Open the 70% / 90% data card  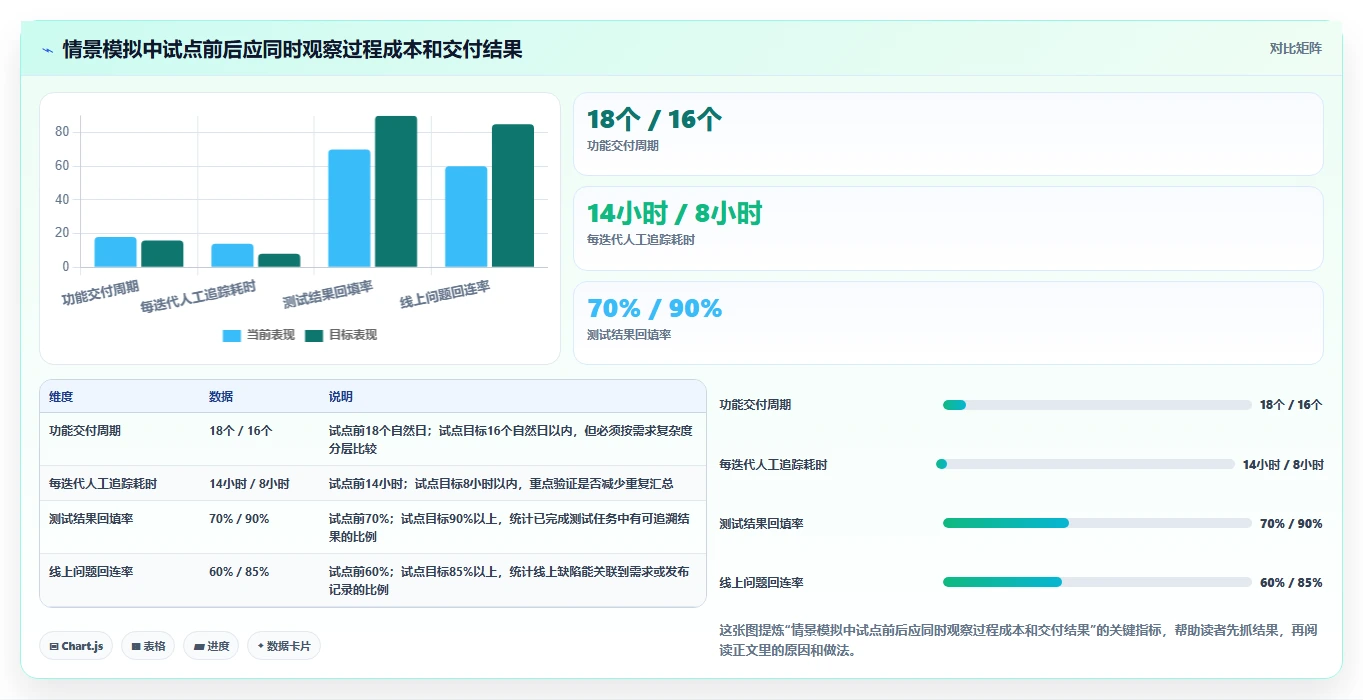(948, 323)
